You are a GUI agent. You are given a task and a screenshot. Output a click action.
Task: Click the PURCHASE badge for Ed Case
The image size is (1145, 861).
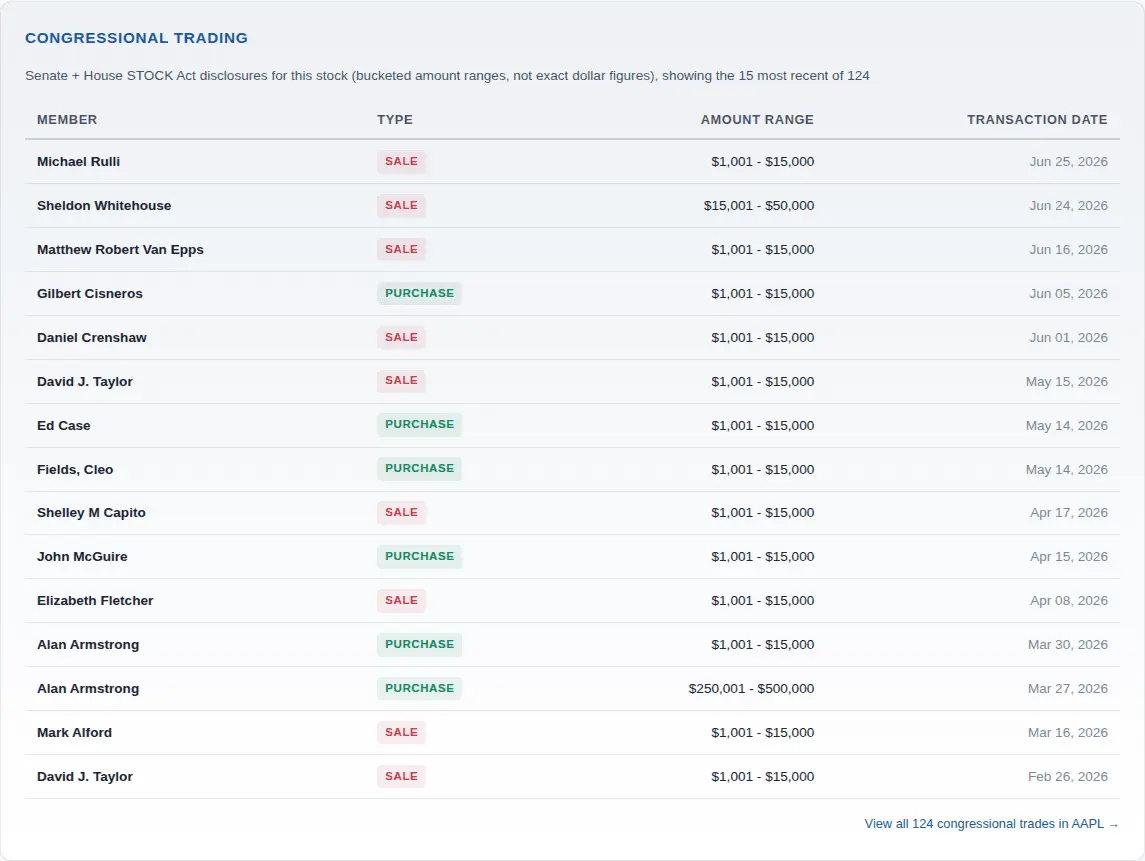click(419, 424)
